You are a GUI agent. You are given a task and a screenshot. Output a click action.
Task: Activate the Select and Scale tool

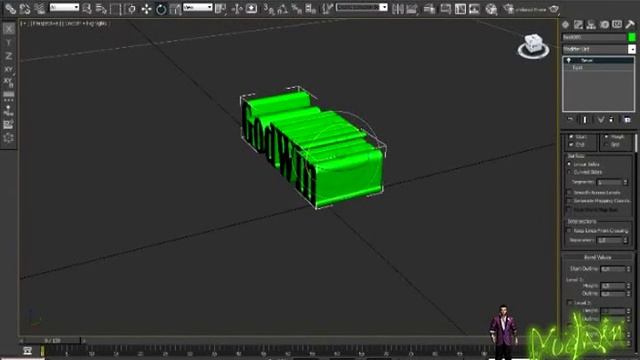176,8
